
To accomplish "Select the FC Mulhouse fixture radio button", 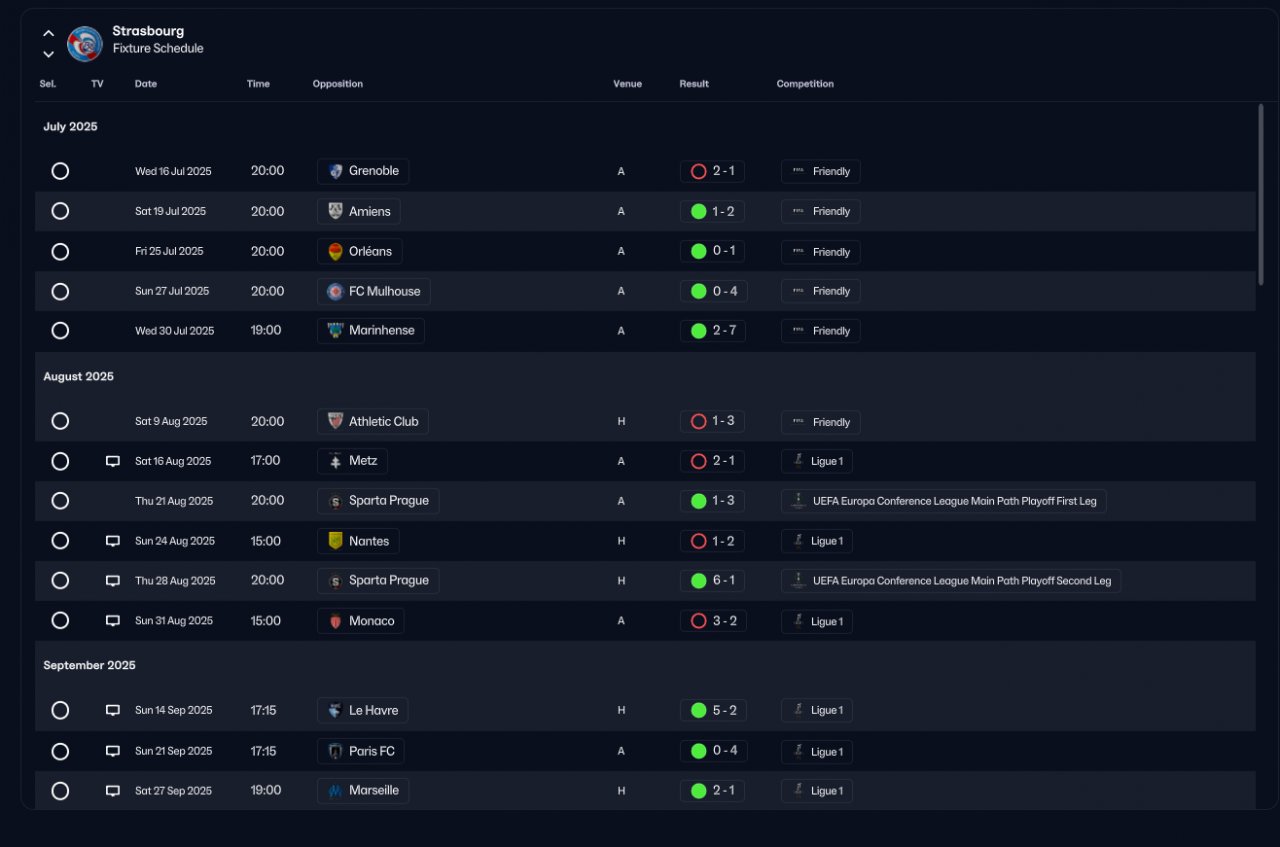I will [60, 291].
